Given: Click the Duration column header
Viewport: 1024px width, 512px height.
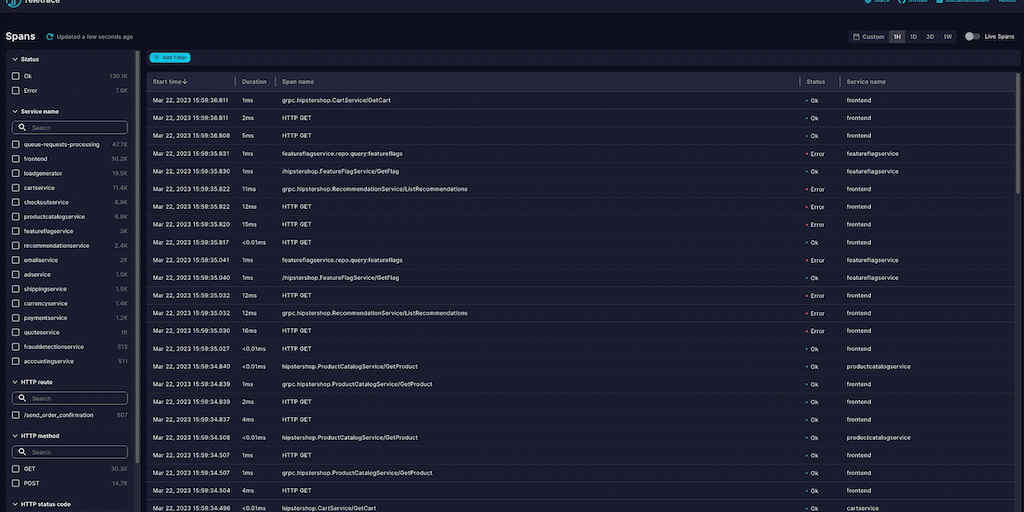Looking at the screenshot, I should click(254, 82).
